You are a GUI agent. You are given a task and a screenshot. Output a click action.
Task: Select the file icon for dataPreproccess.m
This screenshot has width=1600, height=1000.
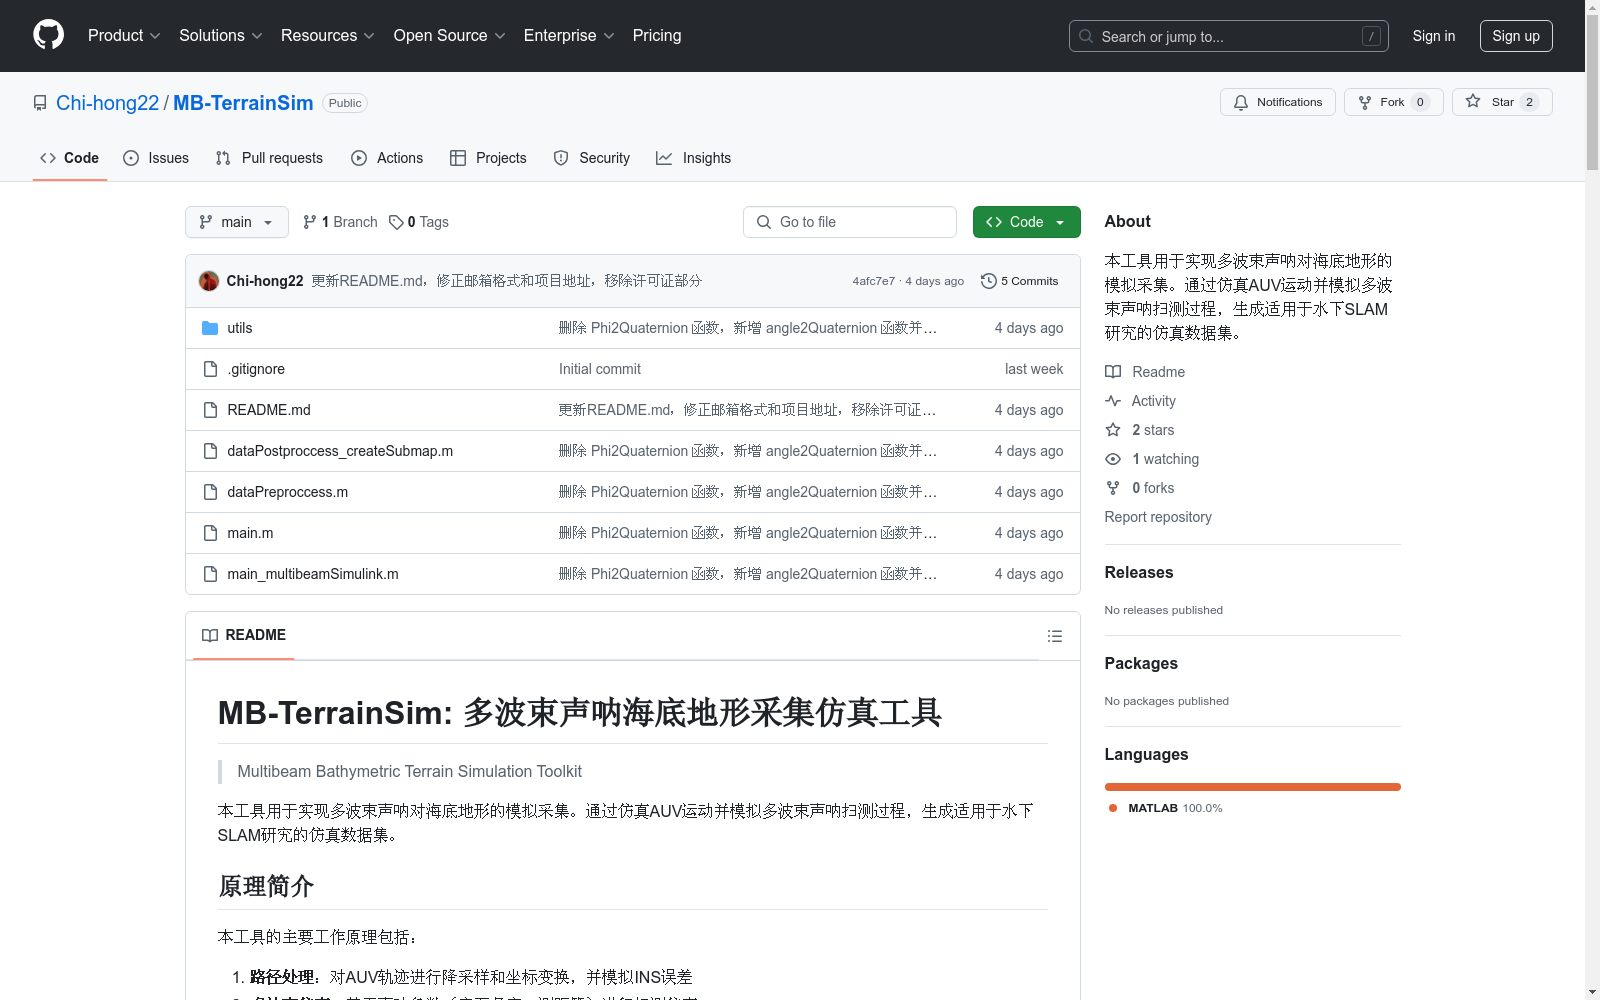coord(210,492)
